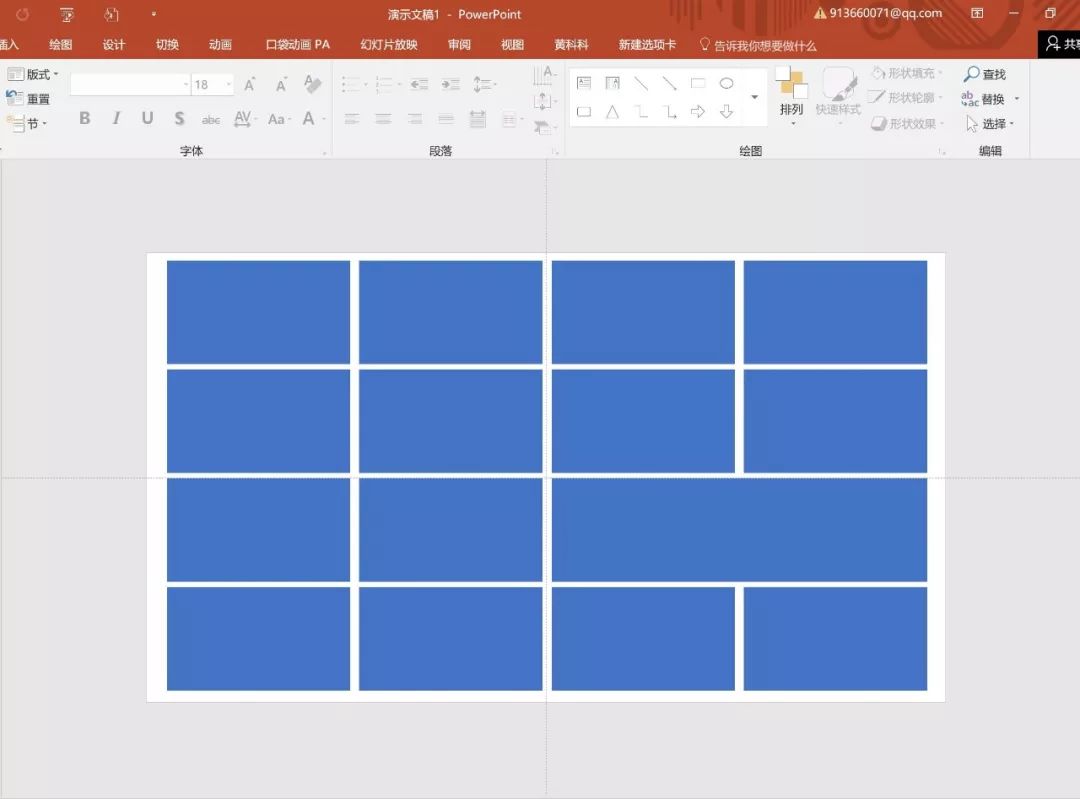Switch to the 设计 (Design) tab

(x=114, y=44)
